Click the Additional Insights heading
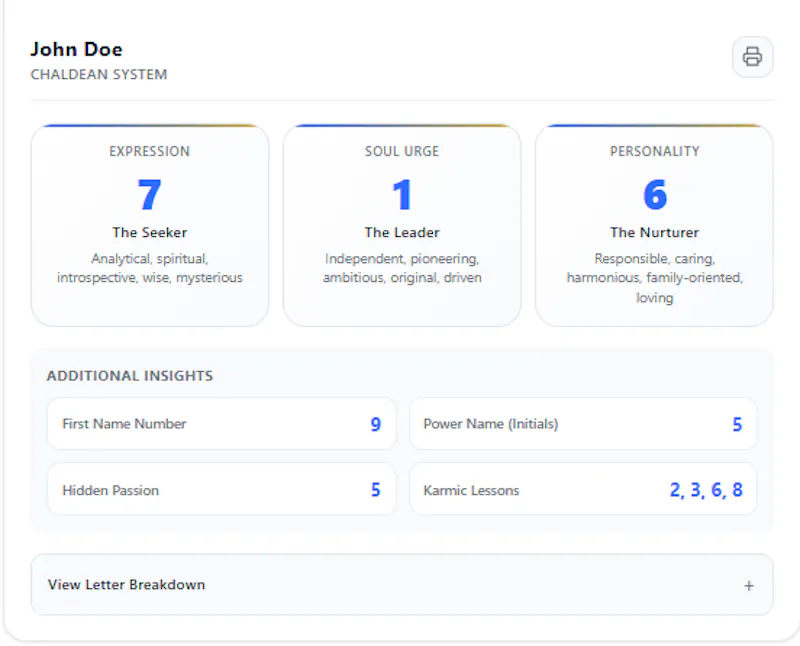The height and width of the screenshot is (646, 800). pos(130,376)
